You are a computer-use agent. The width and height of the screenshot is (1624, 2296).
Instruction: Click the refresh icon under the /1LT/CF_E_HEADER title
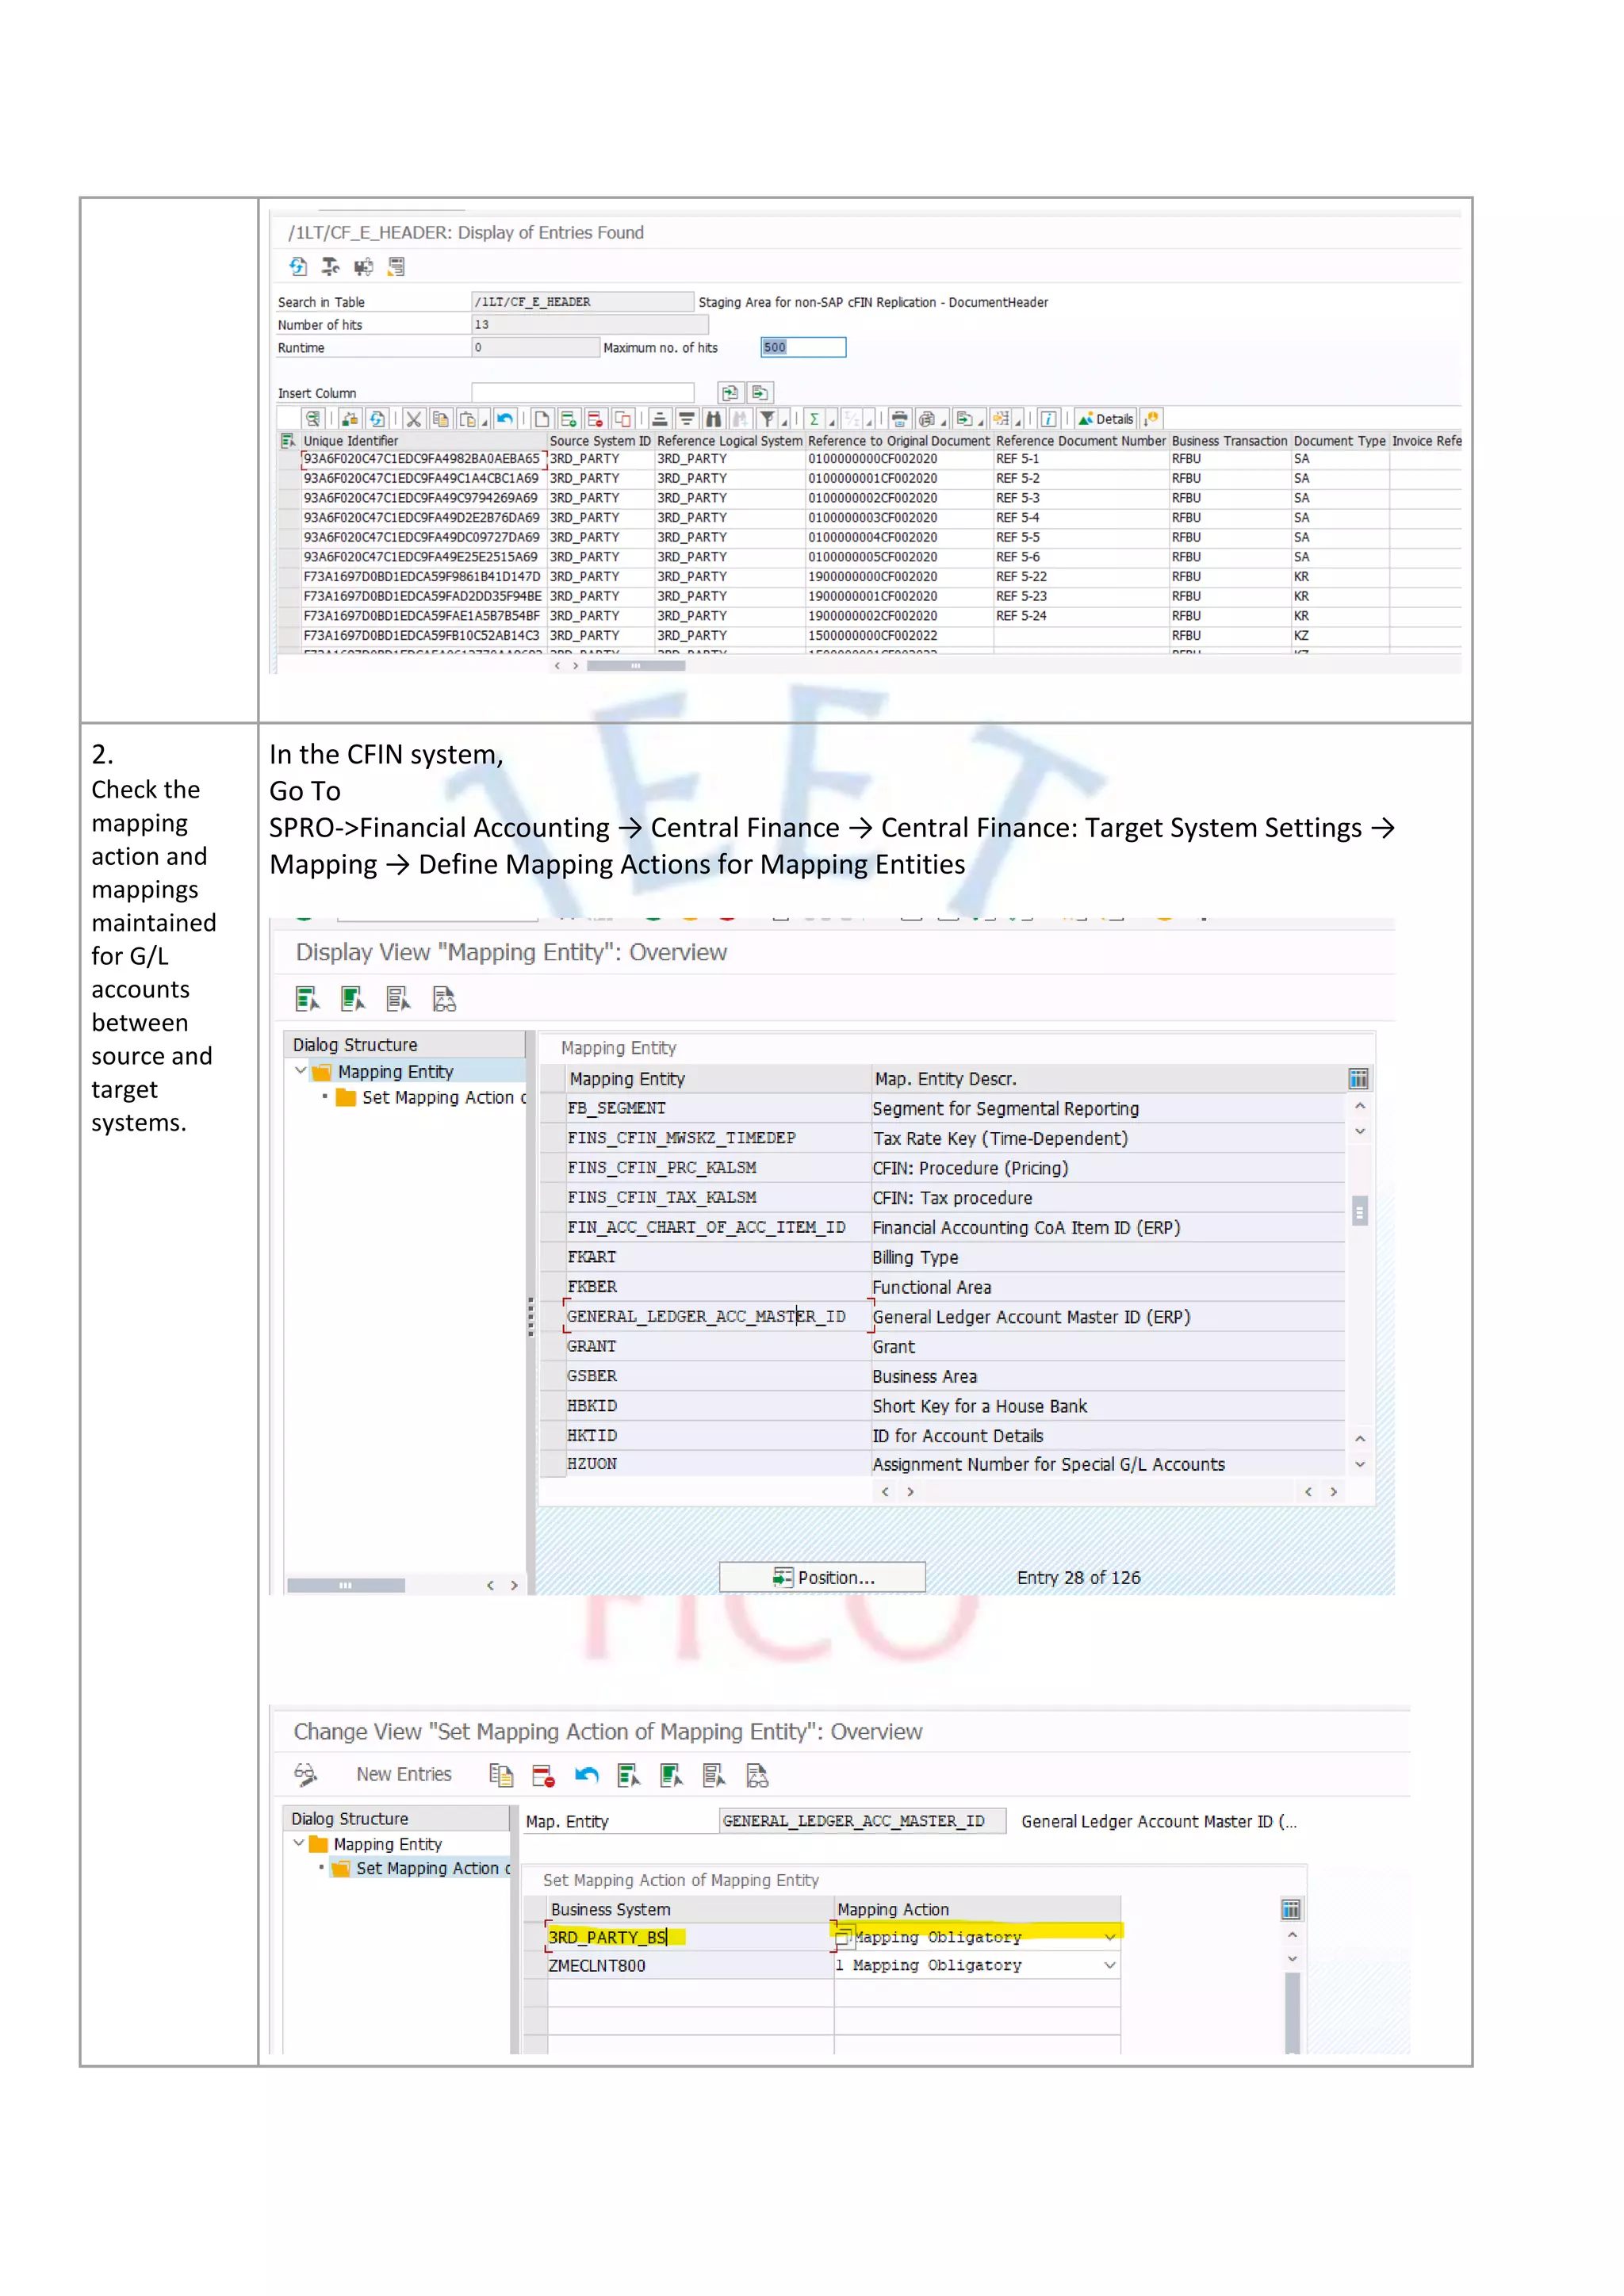298,266
